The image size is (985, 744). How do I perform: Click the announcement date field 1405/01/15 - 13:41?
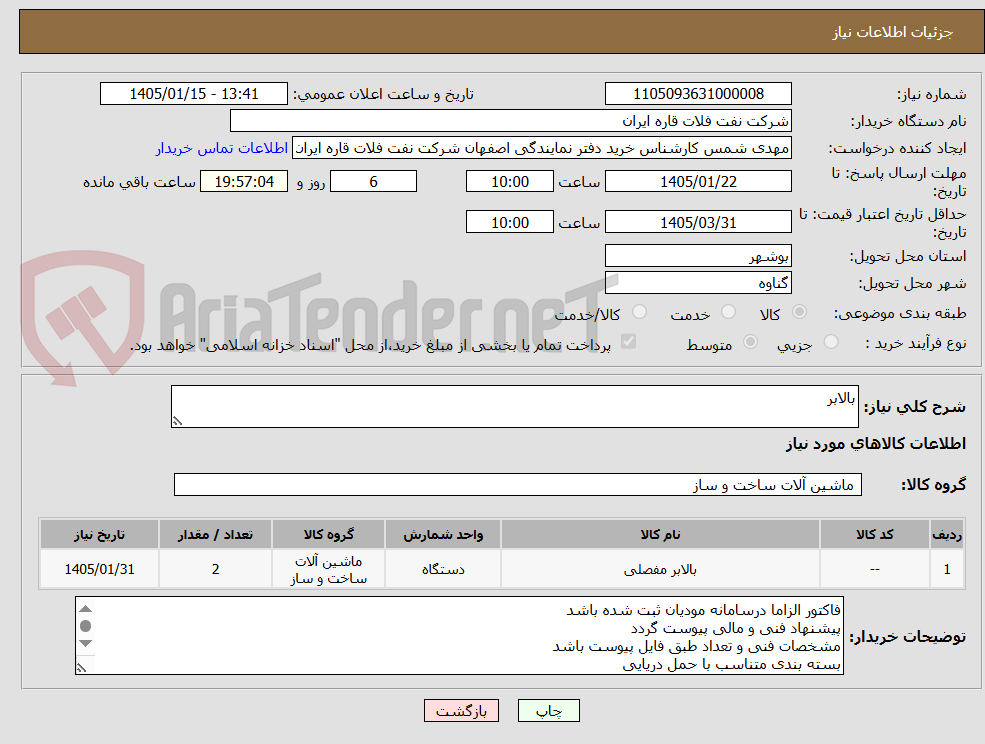pyautogui.click(x=193, y=94)
